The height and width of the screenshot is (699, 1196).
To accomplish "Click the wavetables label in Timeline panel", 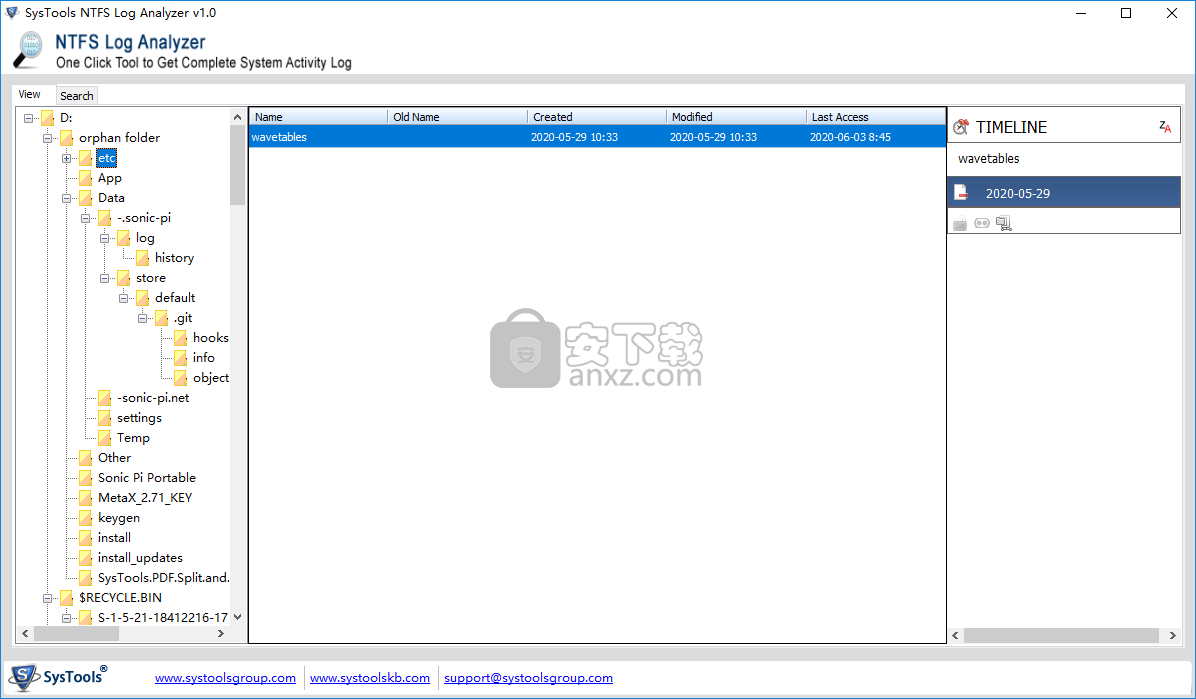I will [989, 159].
